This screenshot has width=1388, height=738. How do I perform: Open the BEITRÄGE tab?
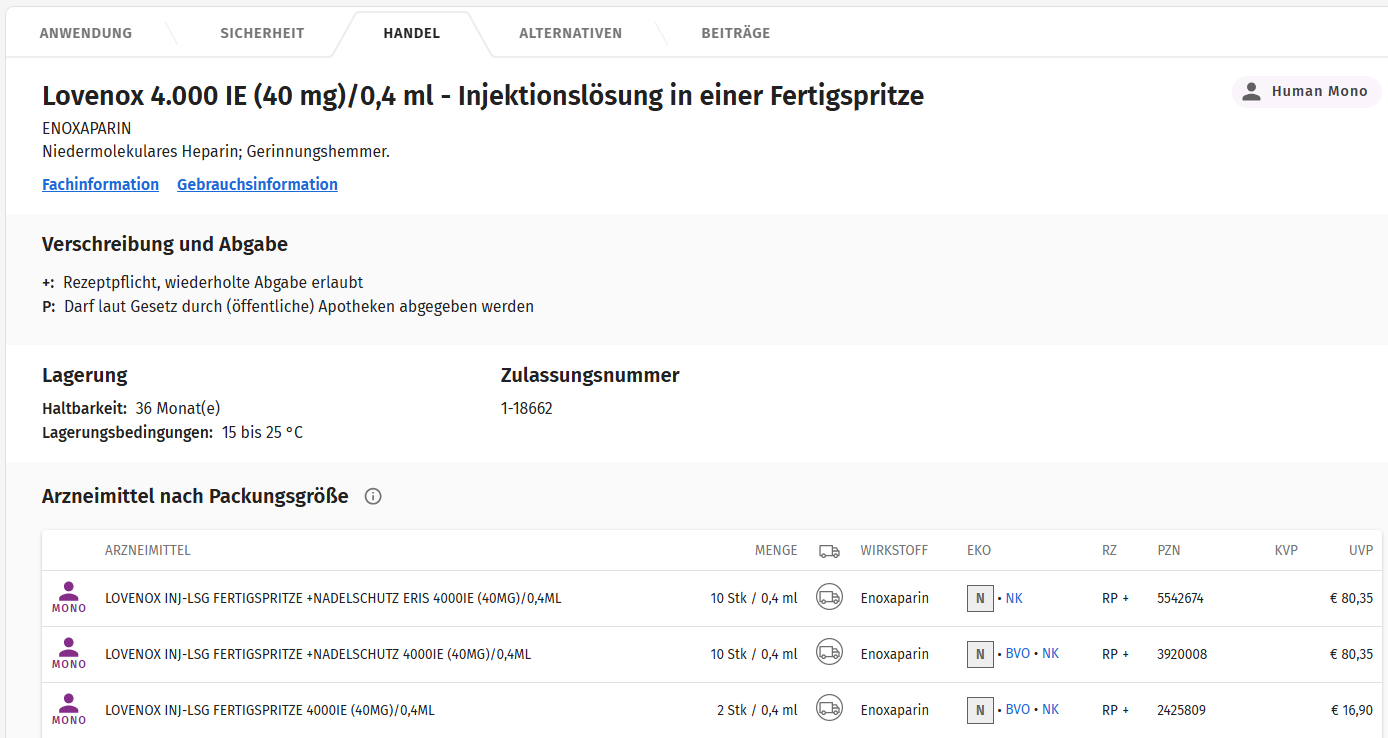click(736, 33)
